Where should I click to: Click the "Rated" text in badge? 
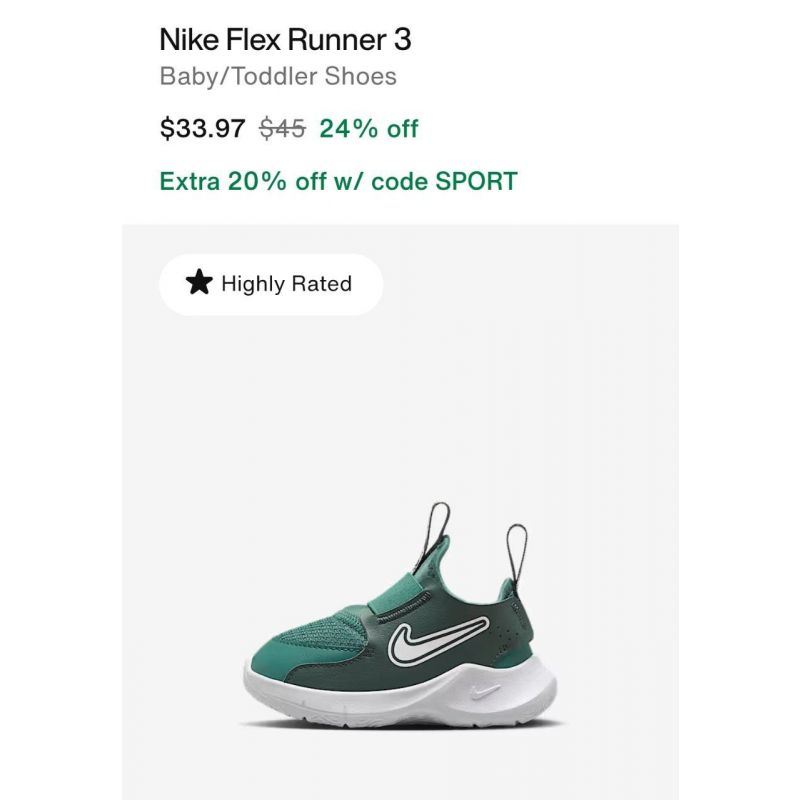321,284
